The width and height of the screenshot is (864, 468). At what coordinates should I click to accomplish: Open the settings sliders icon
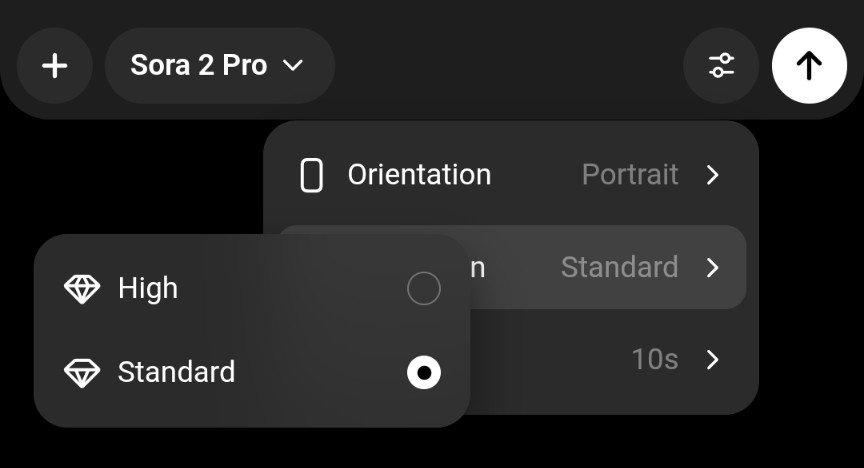[721, 66]
